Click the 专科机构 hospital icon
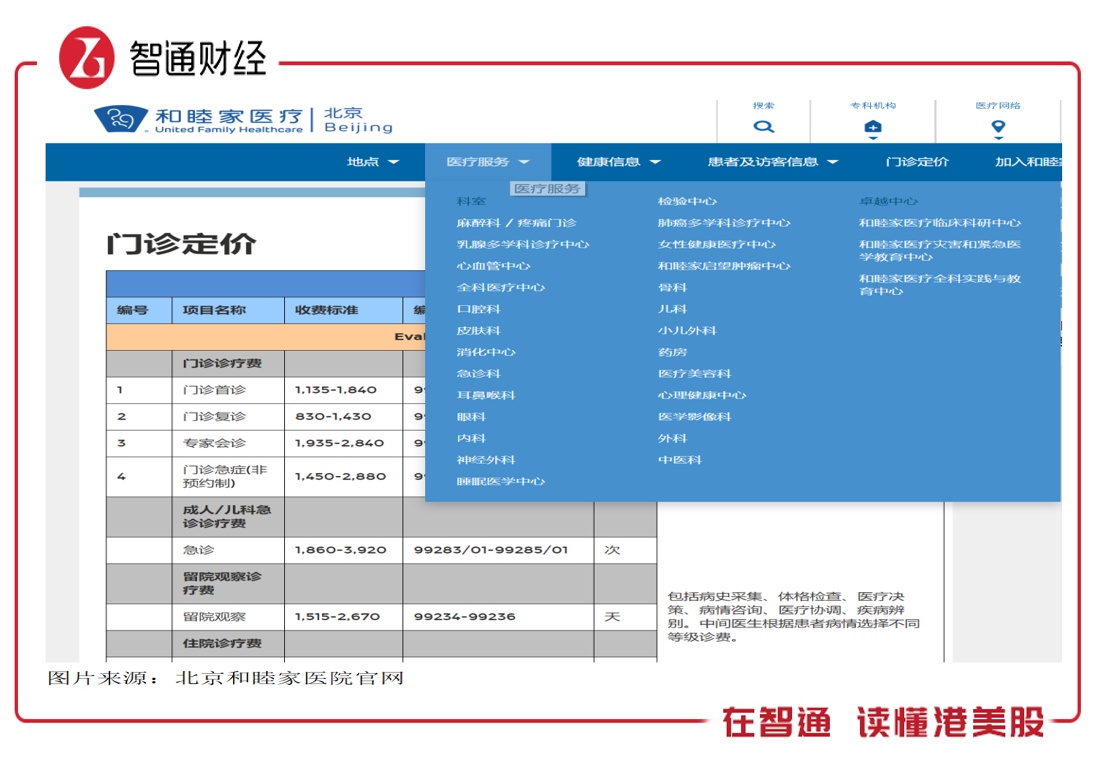Viewport: 1106px width, 774px height. pos(872,128)
